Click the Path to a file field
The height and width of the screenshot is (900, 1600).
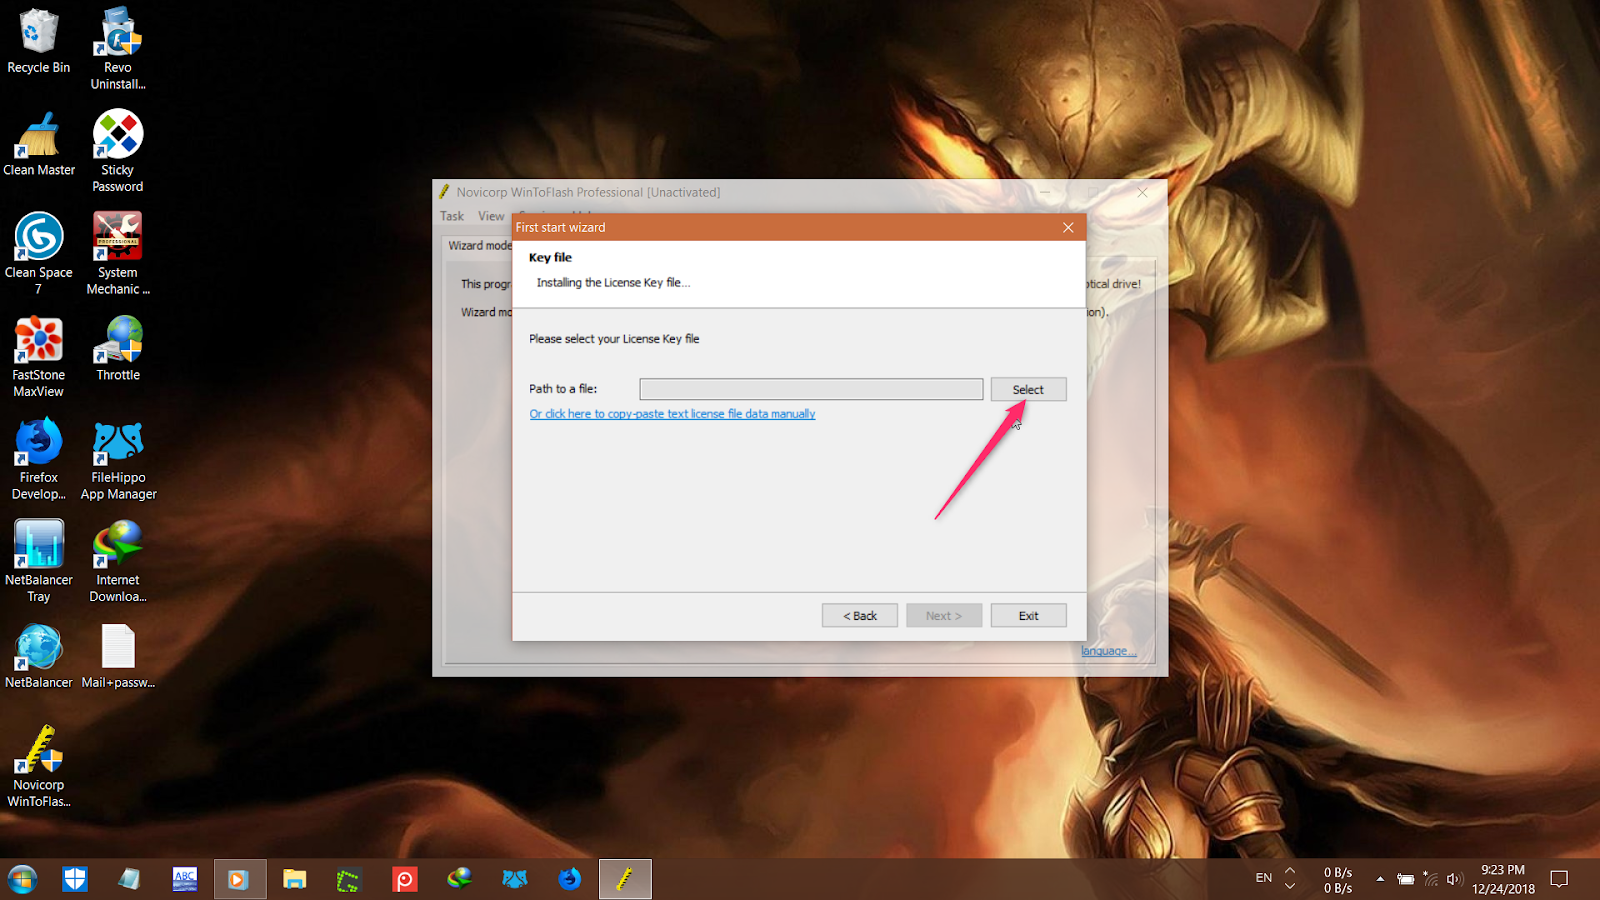(x=811, y=389)
